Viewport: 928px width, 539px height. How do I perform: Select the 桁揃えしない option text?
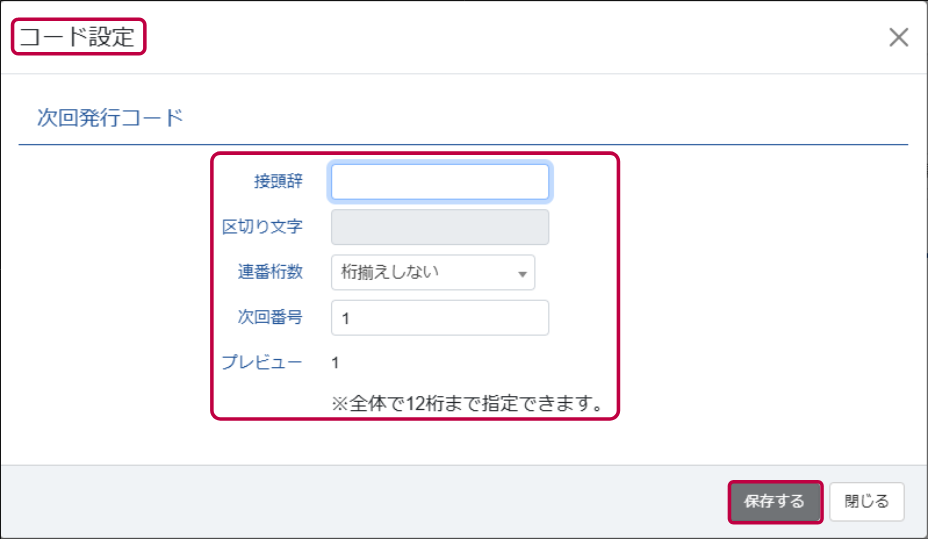coord(390,272)
